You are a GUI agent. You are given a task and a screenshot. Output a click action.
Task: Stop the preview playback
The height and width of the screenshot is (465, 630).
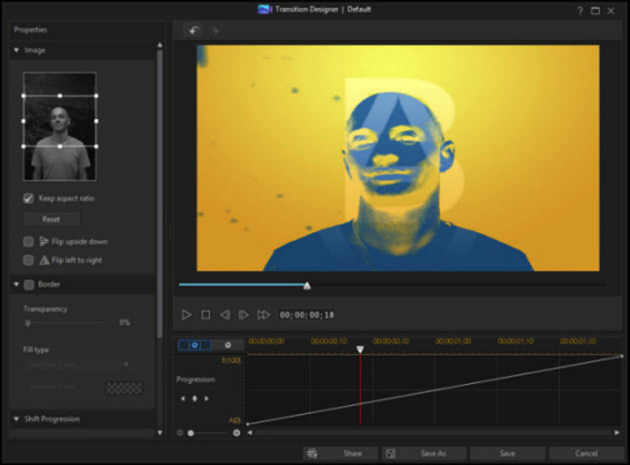pyautogui.click(x=206, y=315)
